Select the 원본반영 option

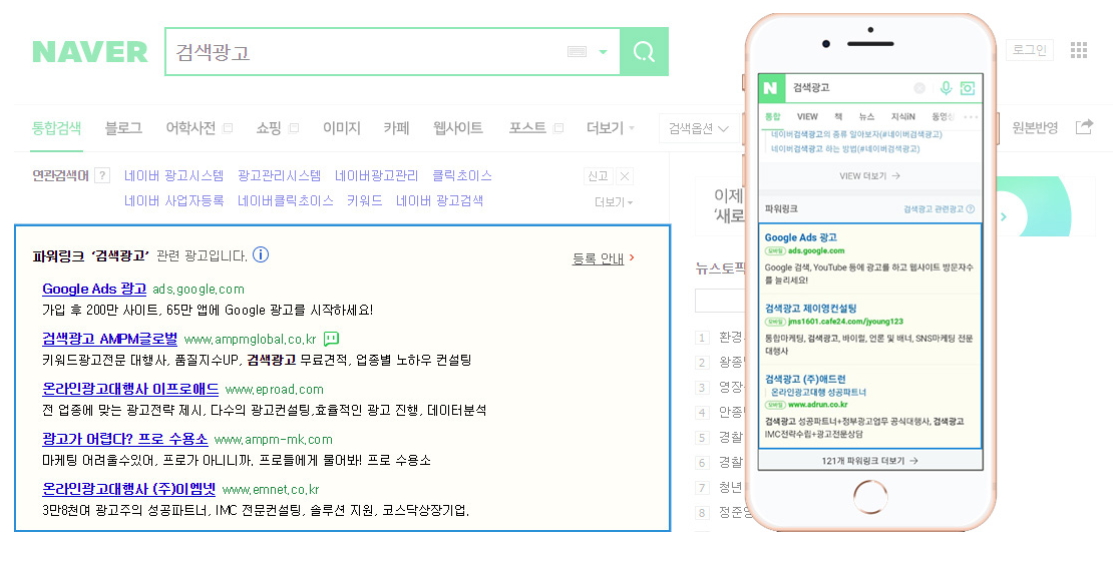[x=1035, y=128]
